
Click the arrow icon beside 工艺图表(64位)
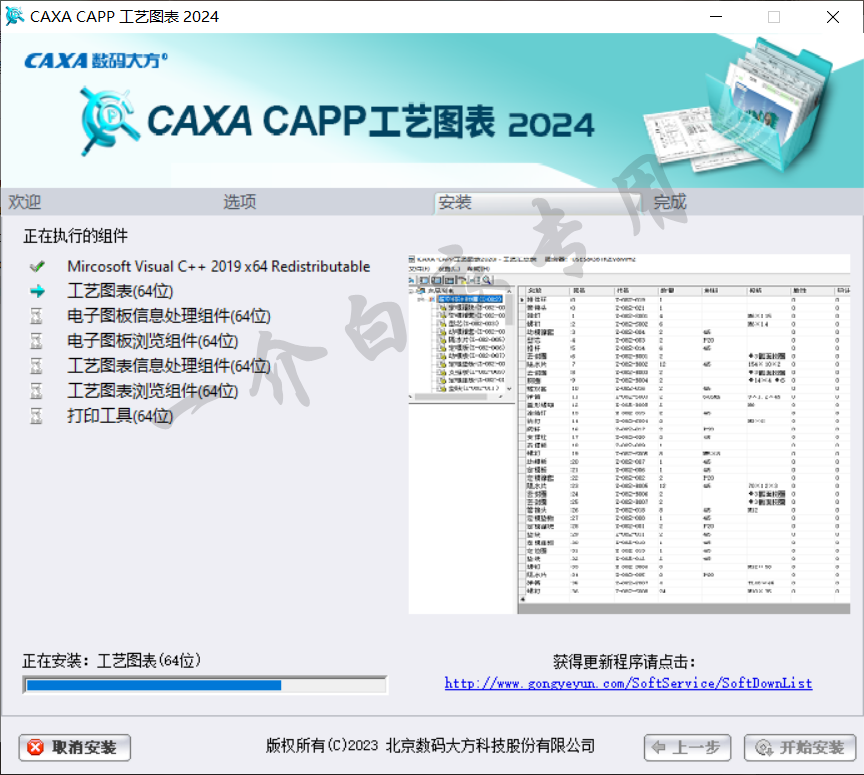click(x=37, y=291)
